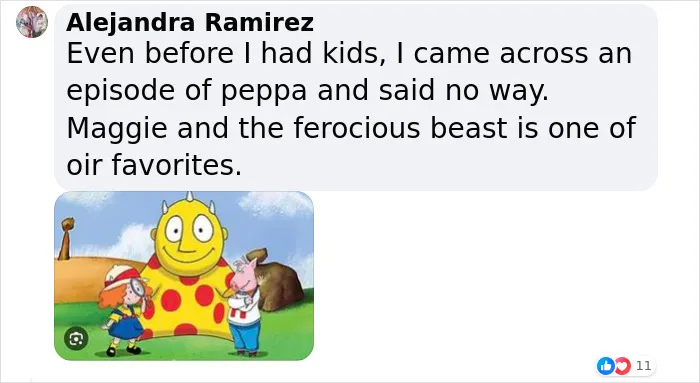Image resolution: width=700 pixels, height=383 pixels.
Task: Click the tree trunk on the orange hill
Action: [x=65, y=239]
